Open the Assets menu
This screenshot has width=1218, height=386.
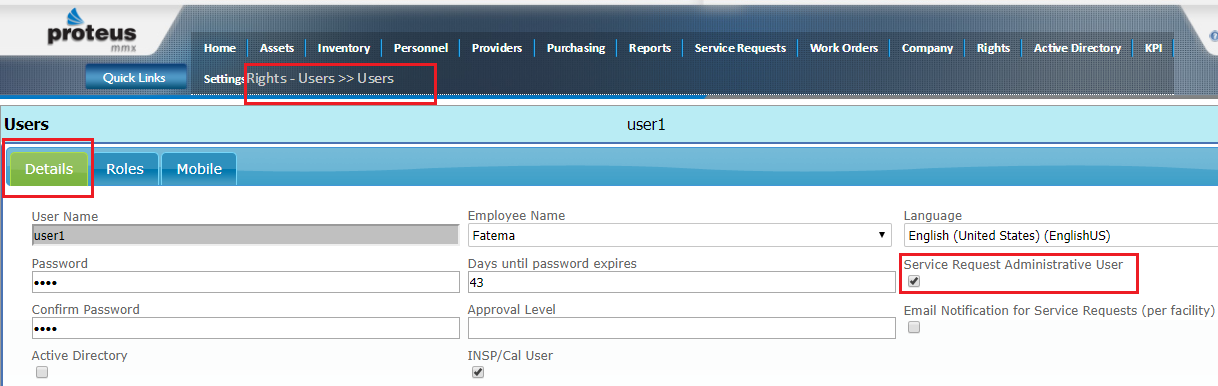[x=277, y=48]
